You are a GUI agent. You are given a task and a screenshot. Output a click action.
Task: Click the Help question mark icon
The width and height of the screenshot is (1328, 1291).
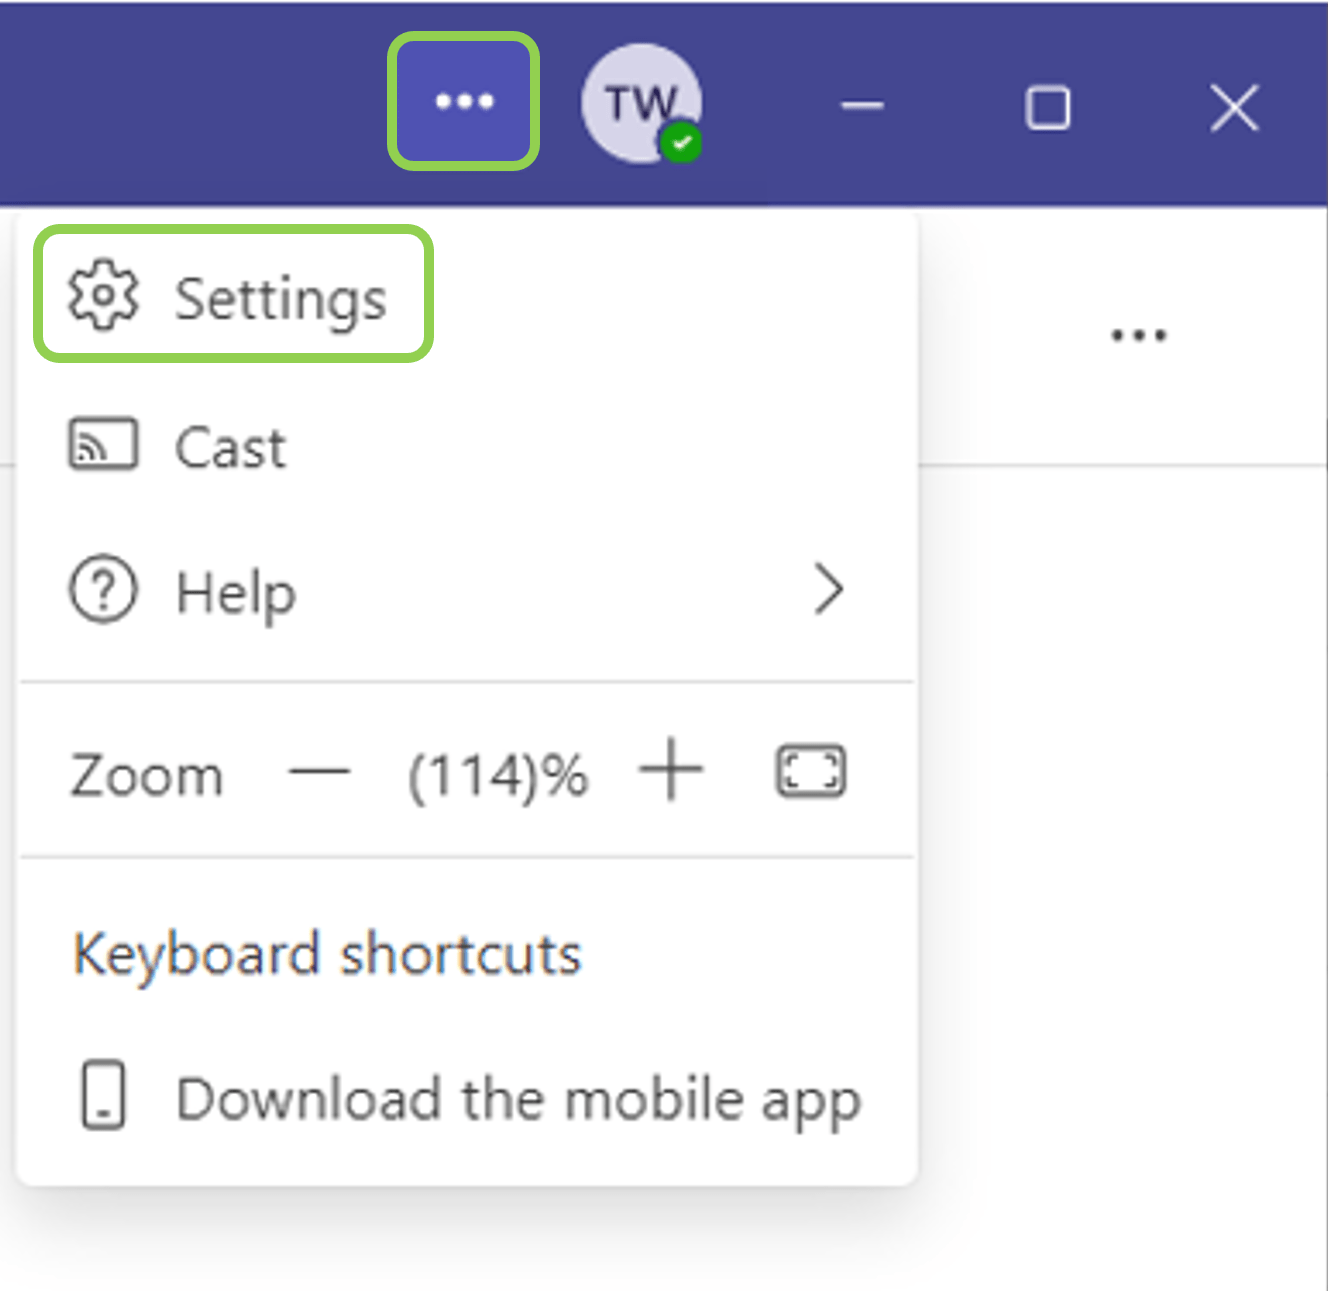coord(102,590)
